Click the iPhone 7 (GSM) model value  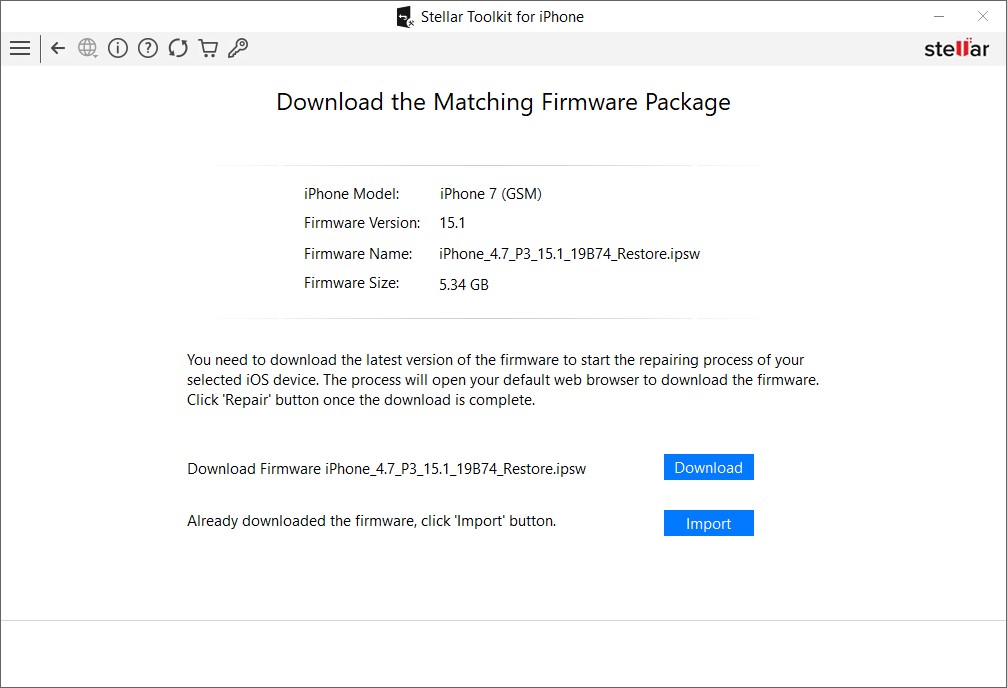(491, 194)
